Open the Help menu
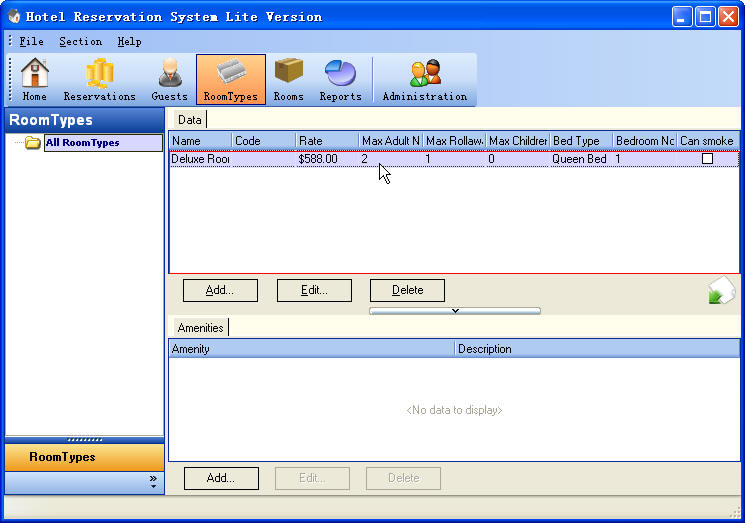The image size is (745, 523). click(129, 42)
